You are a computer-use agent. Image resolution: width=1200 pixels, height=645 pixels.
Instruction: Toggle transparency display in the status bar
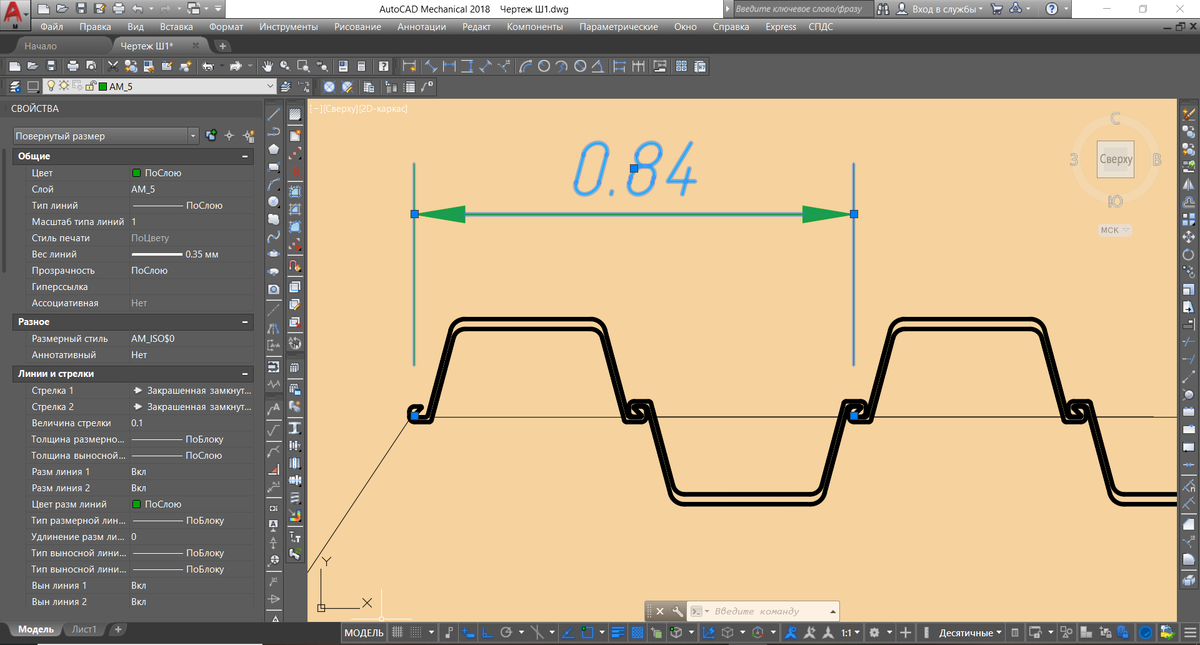point(636,633)
